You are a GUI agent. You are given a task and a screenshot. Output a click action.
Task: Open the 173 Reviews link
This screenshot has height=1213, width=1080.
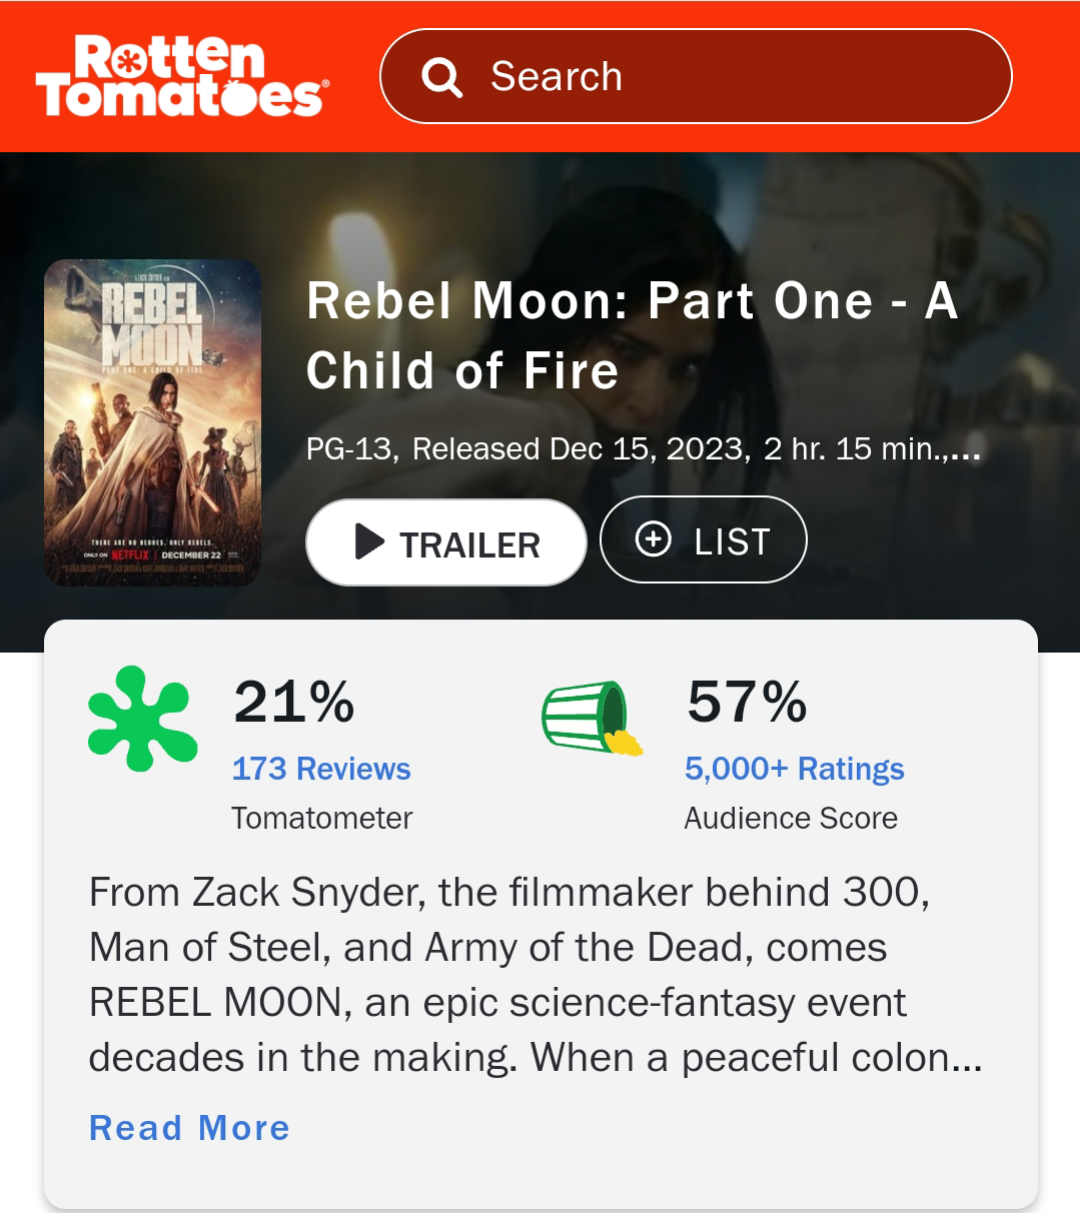(x=321, y=768)
